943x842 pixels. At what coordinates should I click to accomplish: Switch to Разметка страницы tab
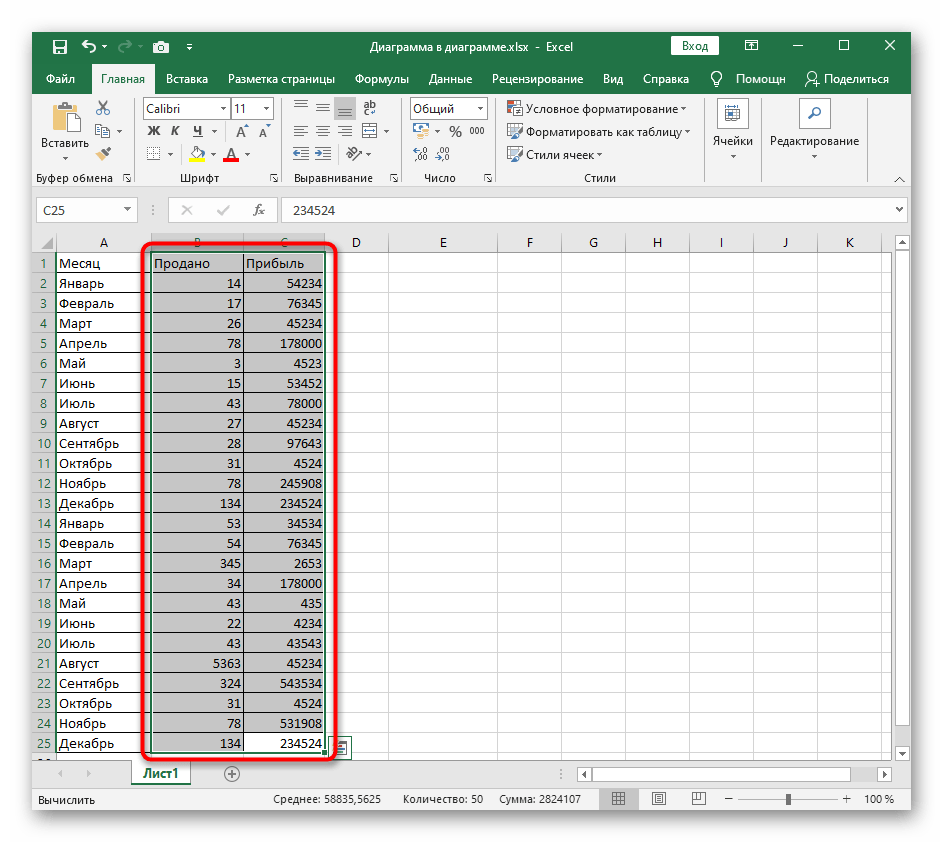tap(281, 79)
